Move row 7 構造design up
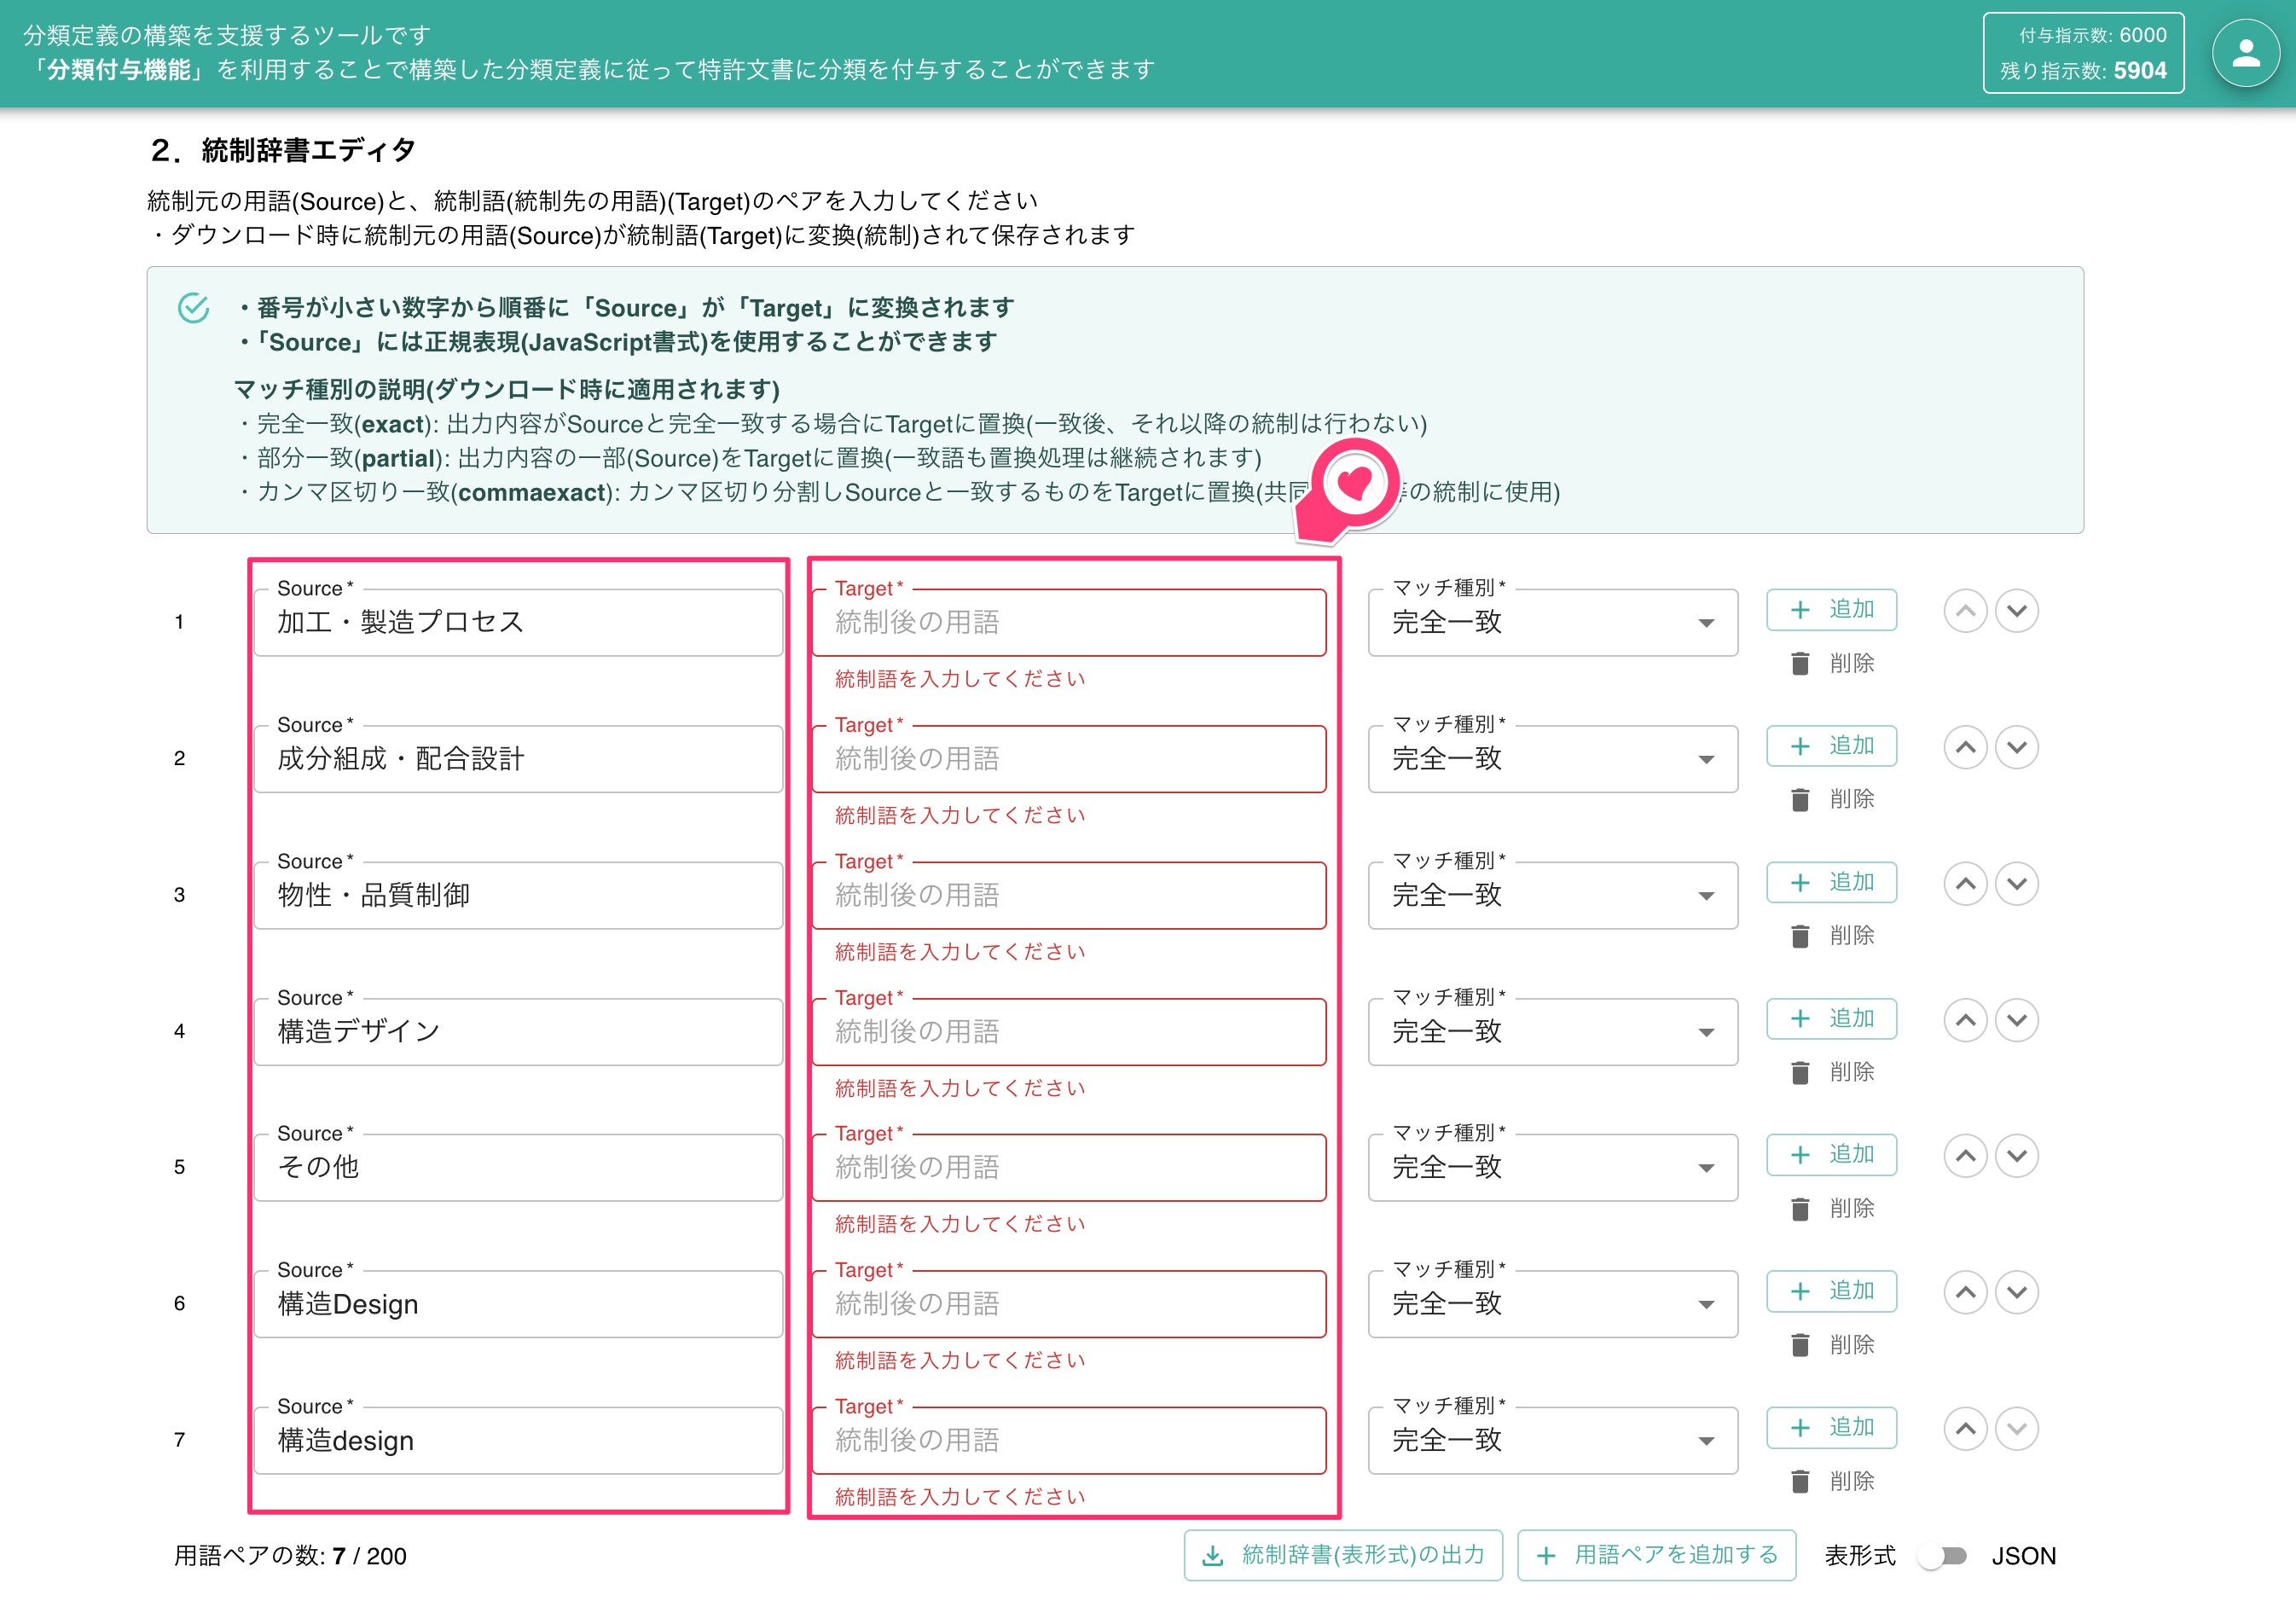 1964,1428
